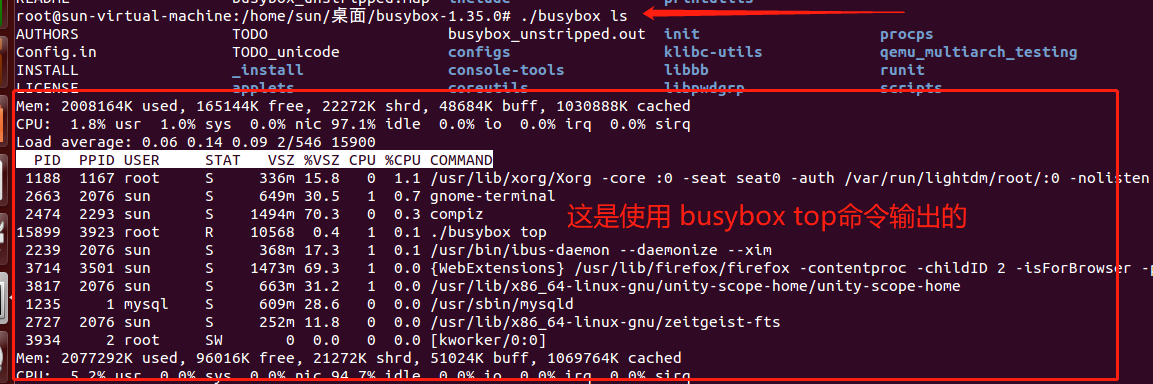Click the Load average line

tap(196, 142)
